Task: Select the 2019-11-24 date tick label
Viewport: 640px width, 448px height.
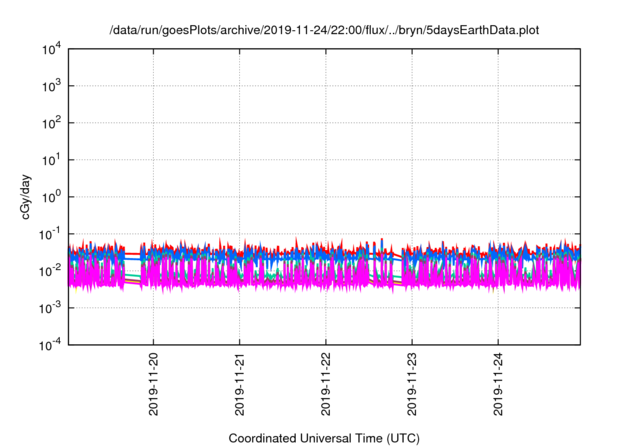Action: [499, 385]
